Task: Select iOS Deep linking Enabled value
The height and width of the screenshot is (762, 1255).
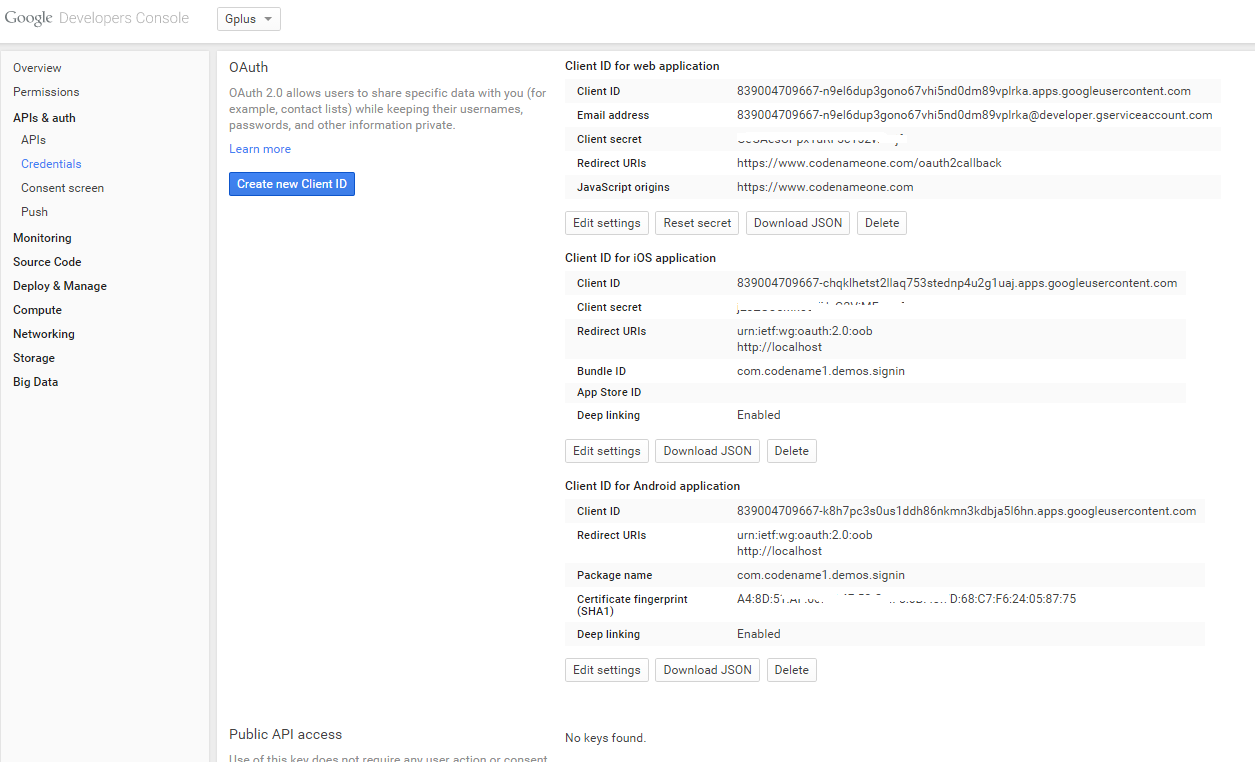Action: (x=759, y=415)
